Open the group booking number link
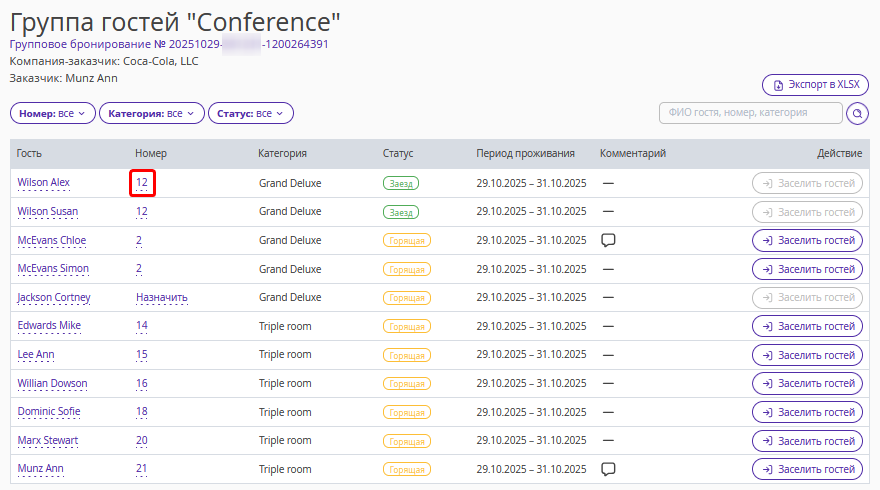 (x=169, y=44)
